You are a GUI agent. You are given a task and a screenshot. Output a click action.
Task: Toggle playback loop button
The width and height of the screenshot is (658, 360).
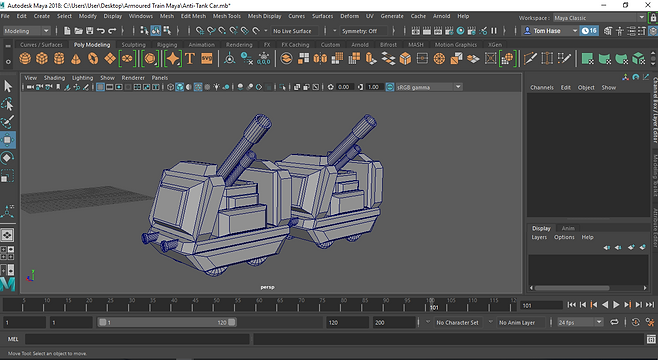point(614,322)
